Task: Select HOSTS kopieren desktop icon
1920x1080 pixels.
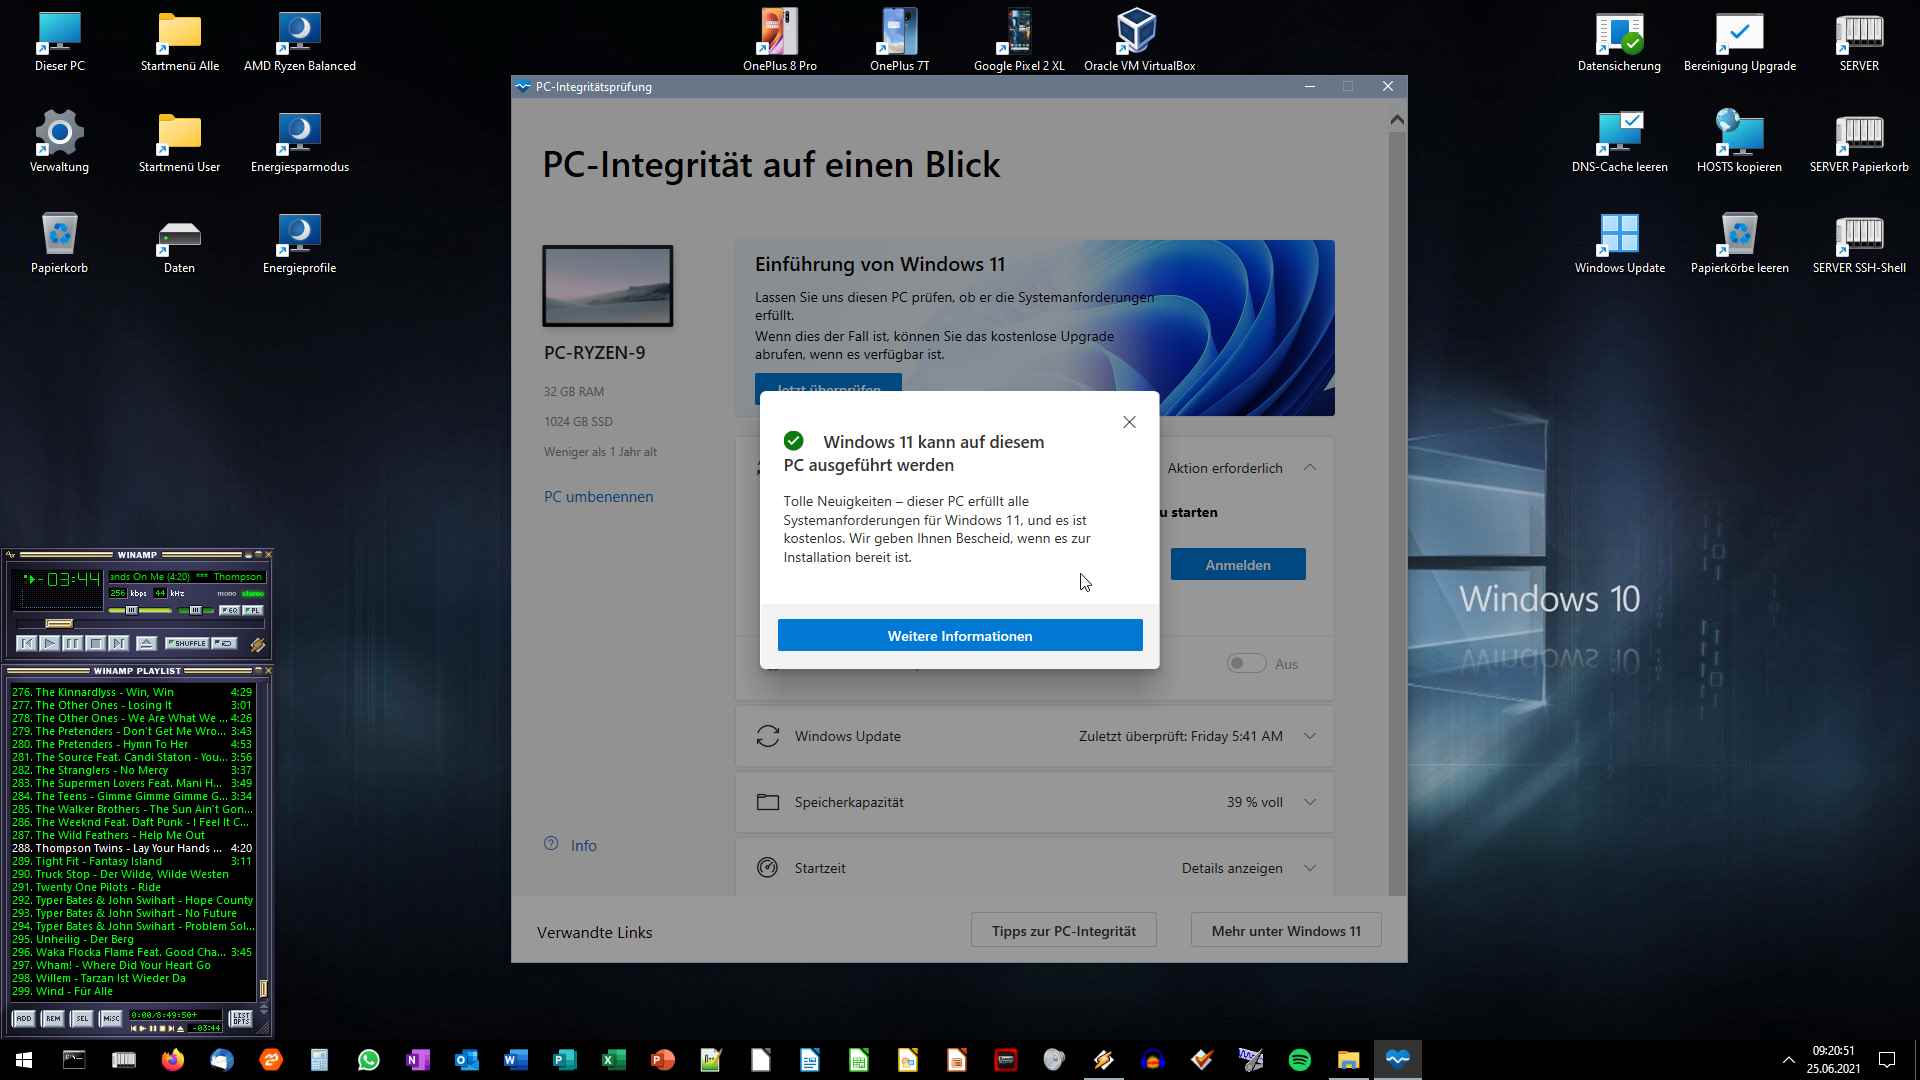Action: click(x=1739, y=142)
